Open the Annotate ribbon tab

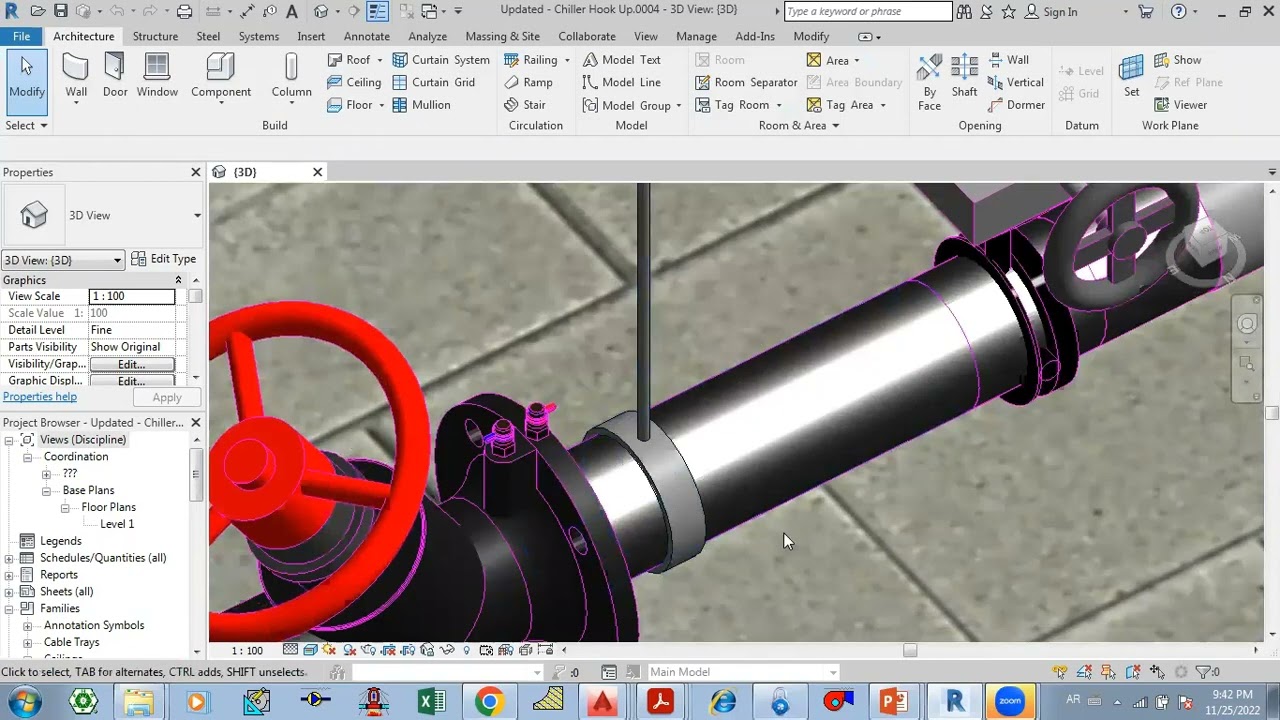[367, 36]
